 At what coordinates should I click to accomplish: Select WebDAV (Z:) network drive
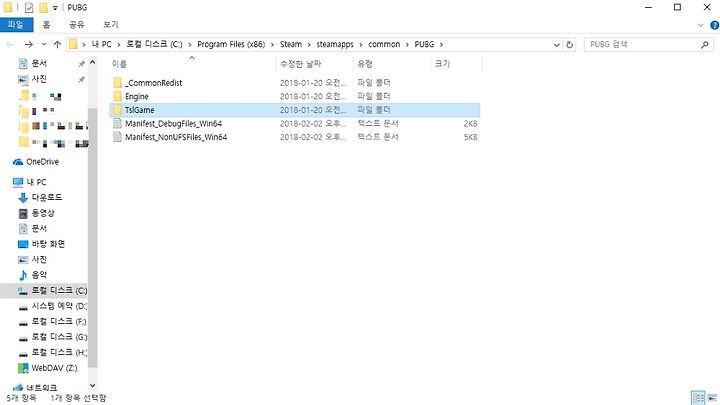(54, 368)
